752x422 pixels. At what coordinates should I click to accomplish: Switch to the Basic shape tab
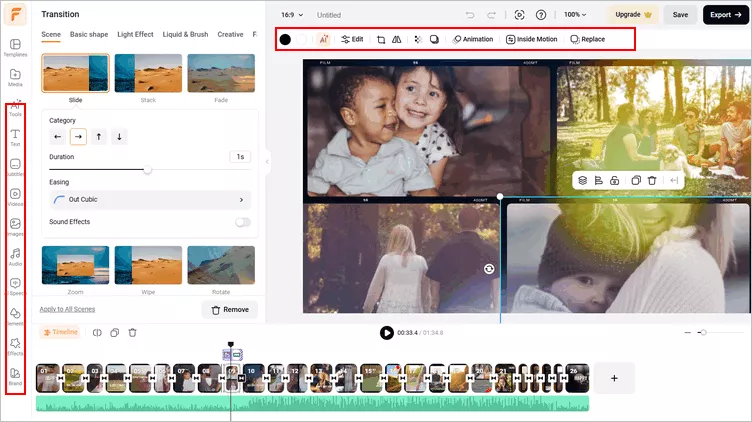coord(89,35)
